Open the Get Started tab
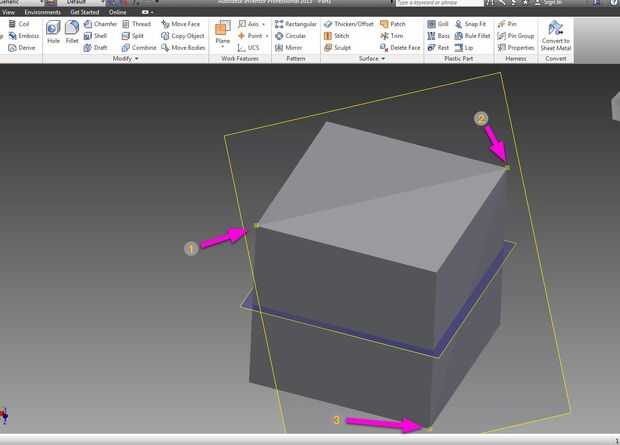 (x=85, y=12)
